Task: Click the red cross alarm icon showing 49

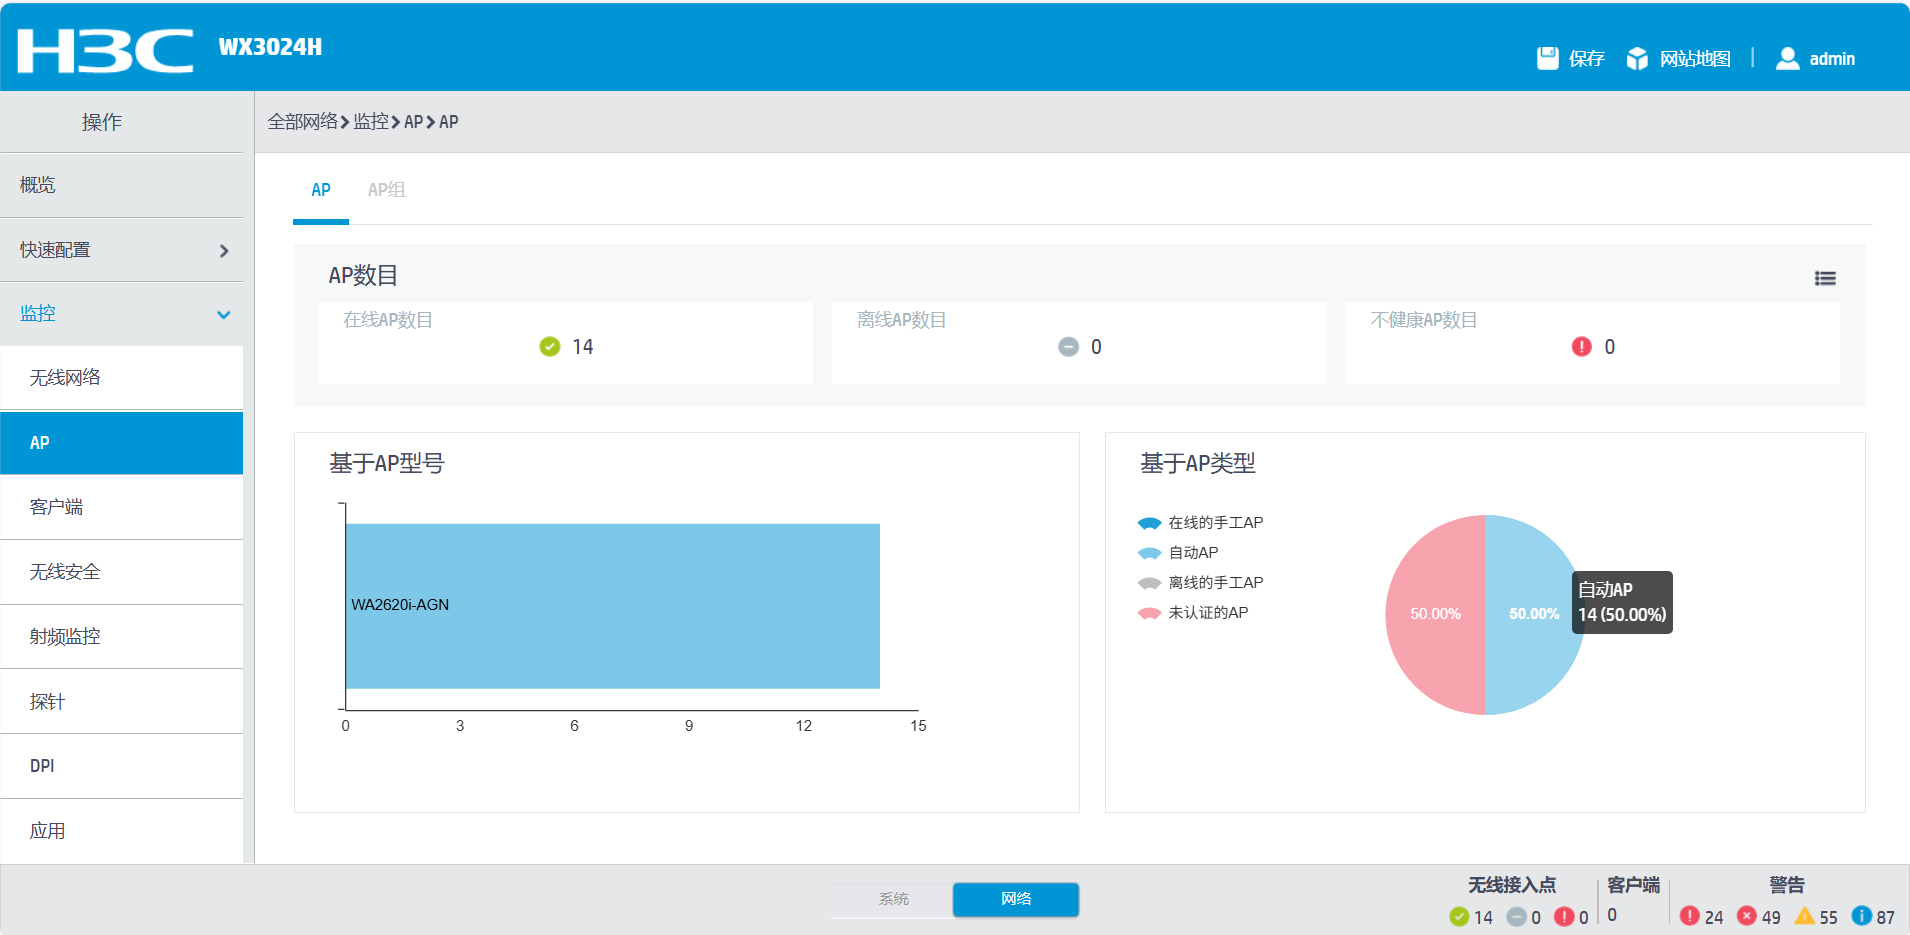Action: click(x=1747, y=916)
